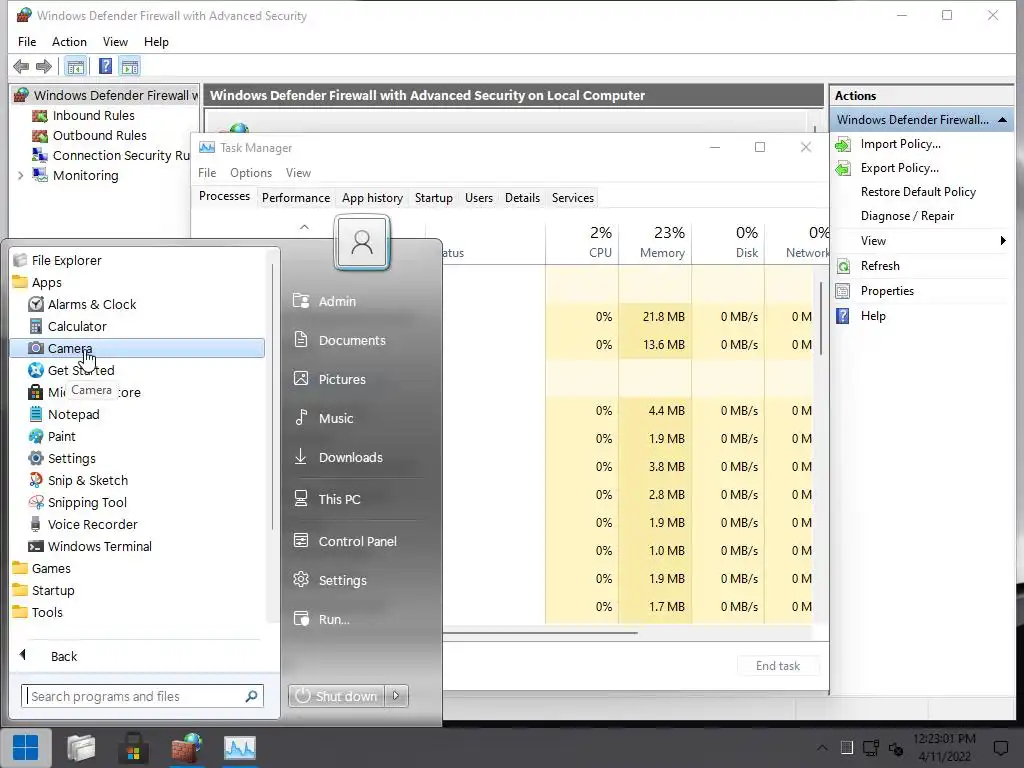Open Properties in the Actions pane

tap(887, 291)
